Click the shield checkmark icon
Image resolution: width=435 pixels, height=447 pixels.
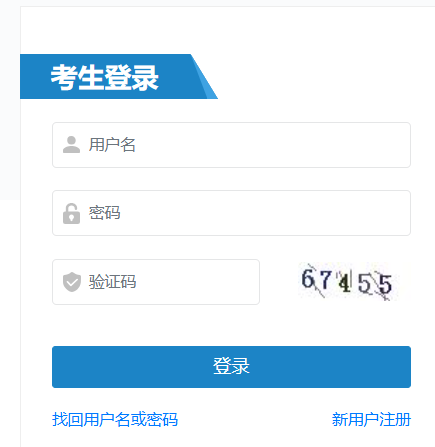pyautogui.click(x=72, y=282)
